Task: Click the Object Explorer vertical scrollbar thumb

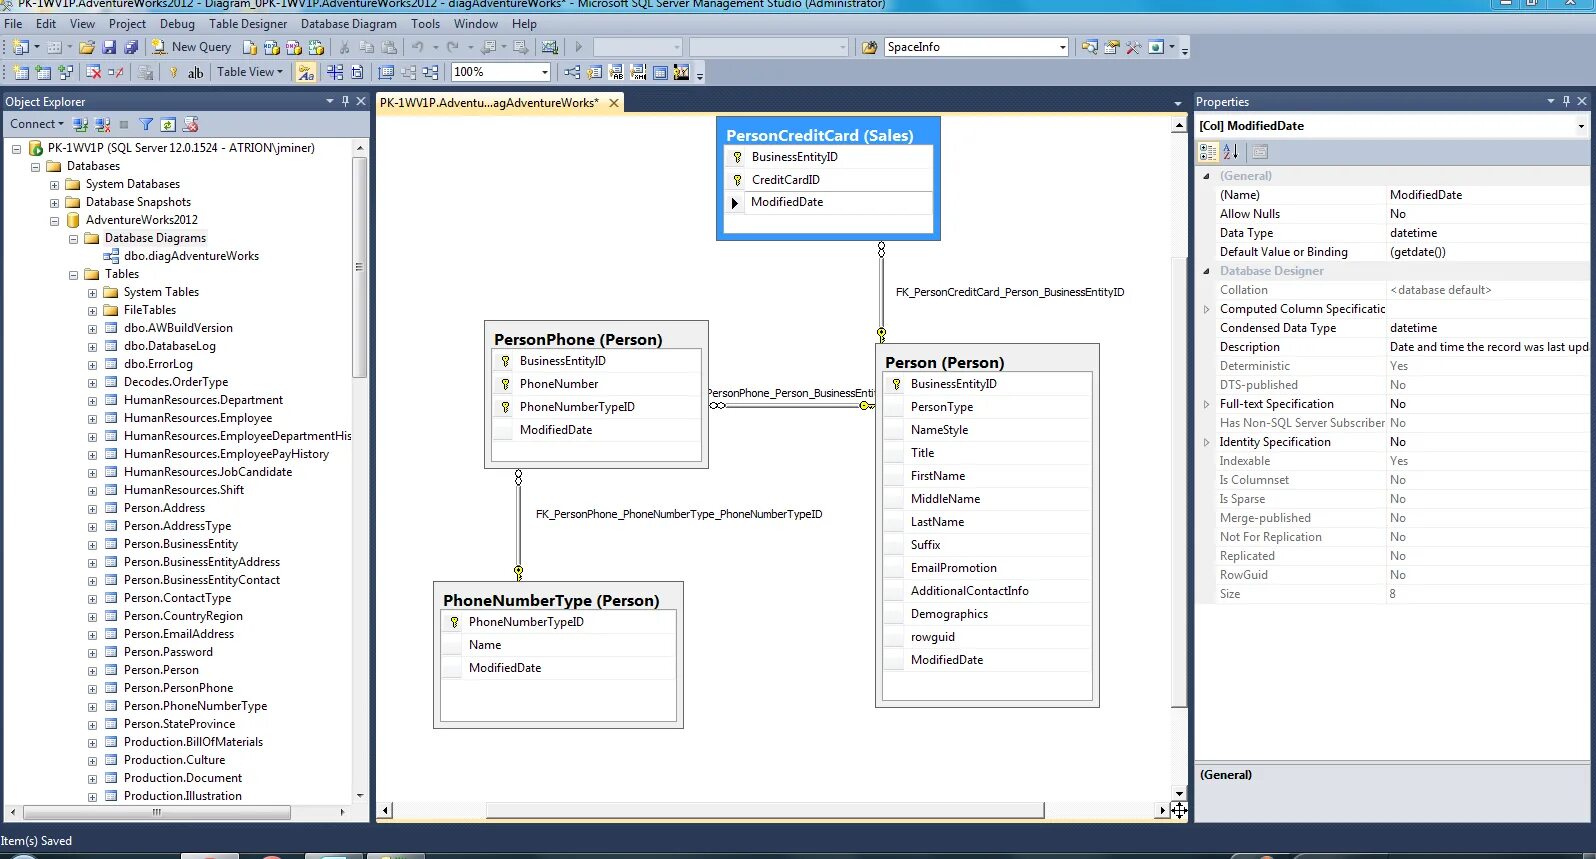Action: pos(360,267)
